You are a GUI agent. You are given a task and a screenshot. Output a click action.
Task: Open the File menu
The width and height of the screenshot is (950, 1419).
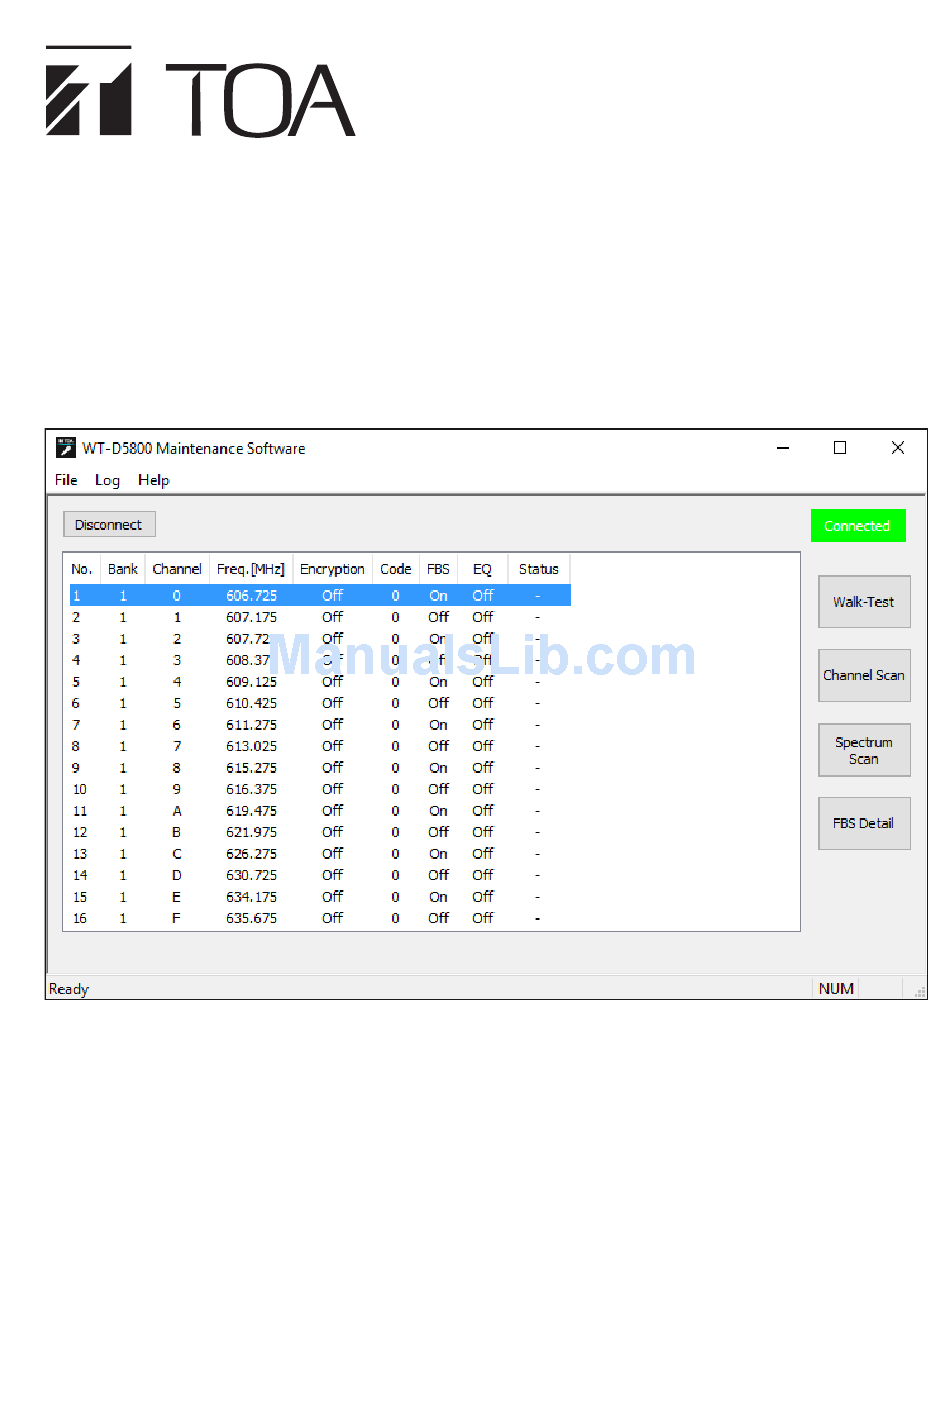click(66, 480)
